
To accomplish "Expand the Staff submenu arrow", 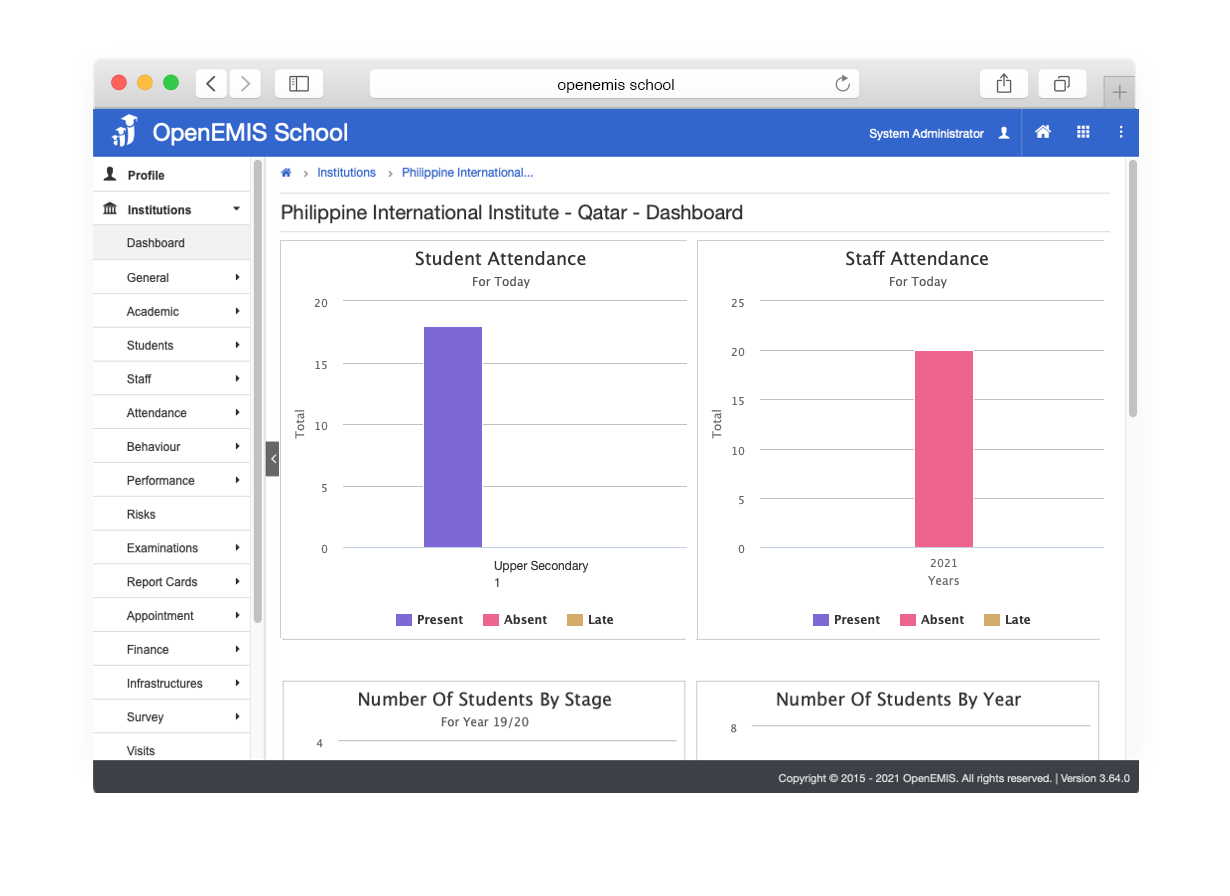I will [238, 379].
